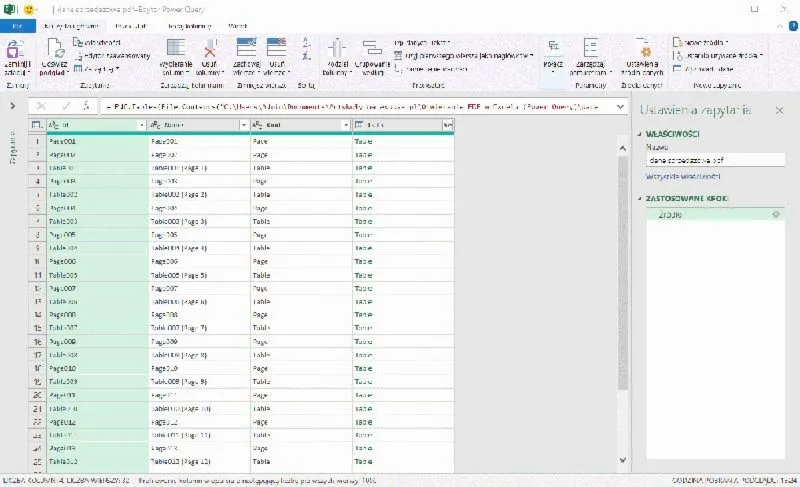This screenshot has width=800, height=487.
Task: Open Zarządzaj dropdown in Zapytanie group
Action: [x=97, y=68]
